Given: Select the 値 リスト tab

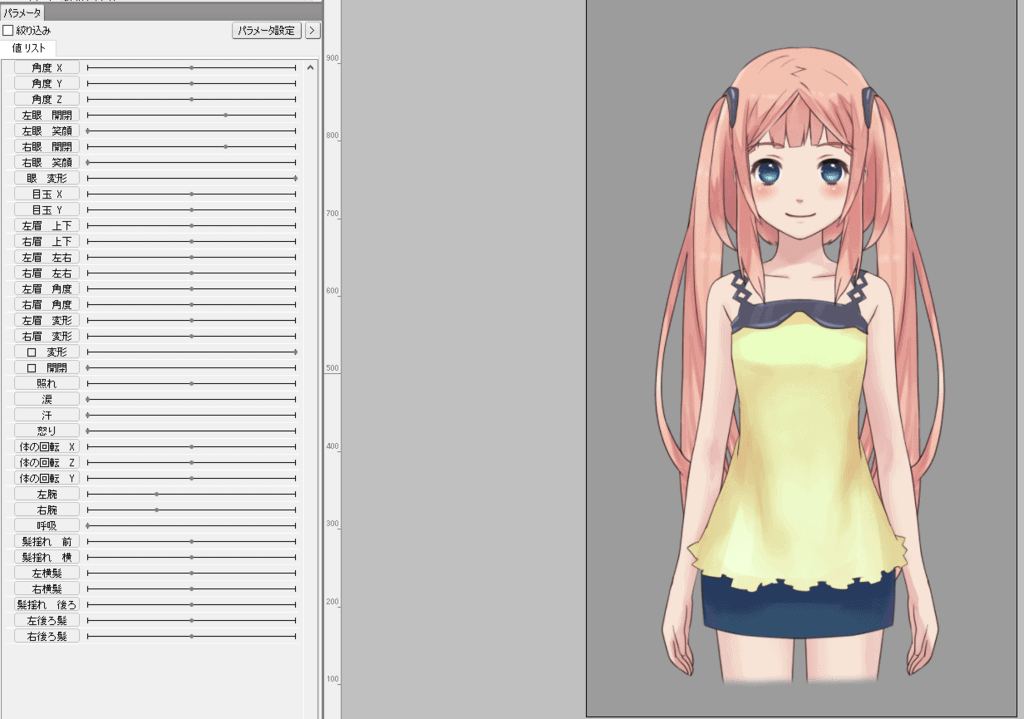Looking at the screenshot, I should pos(30,48).
